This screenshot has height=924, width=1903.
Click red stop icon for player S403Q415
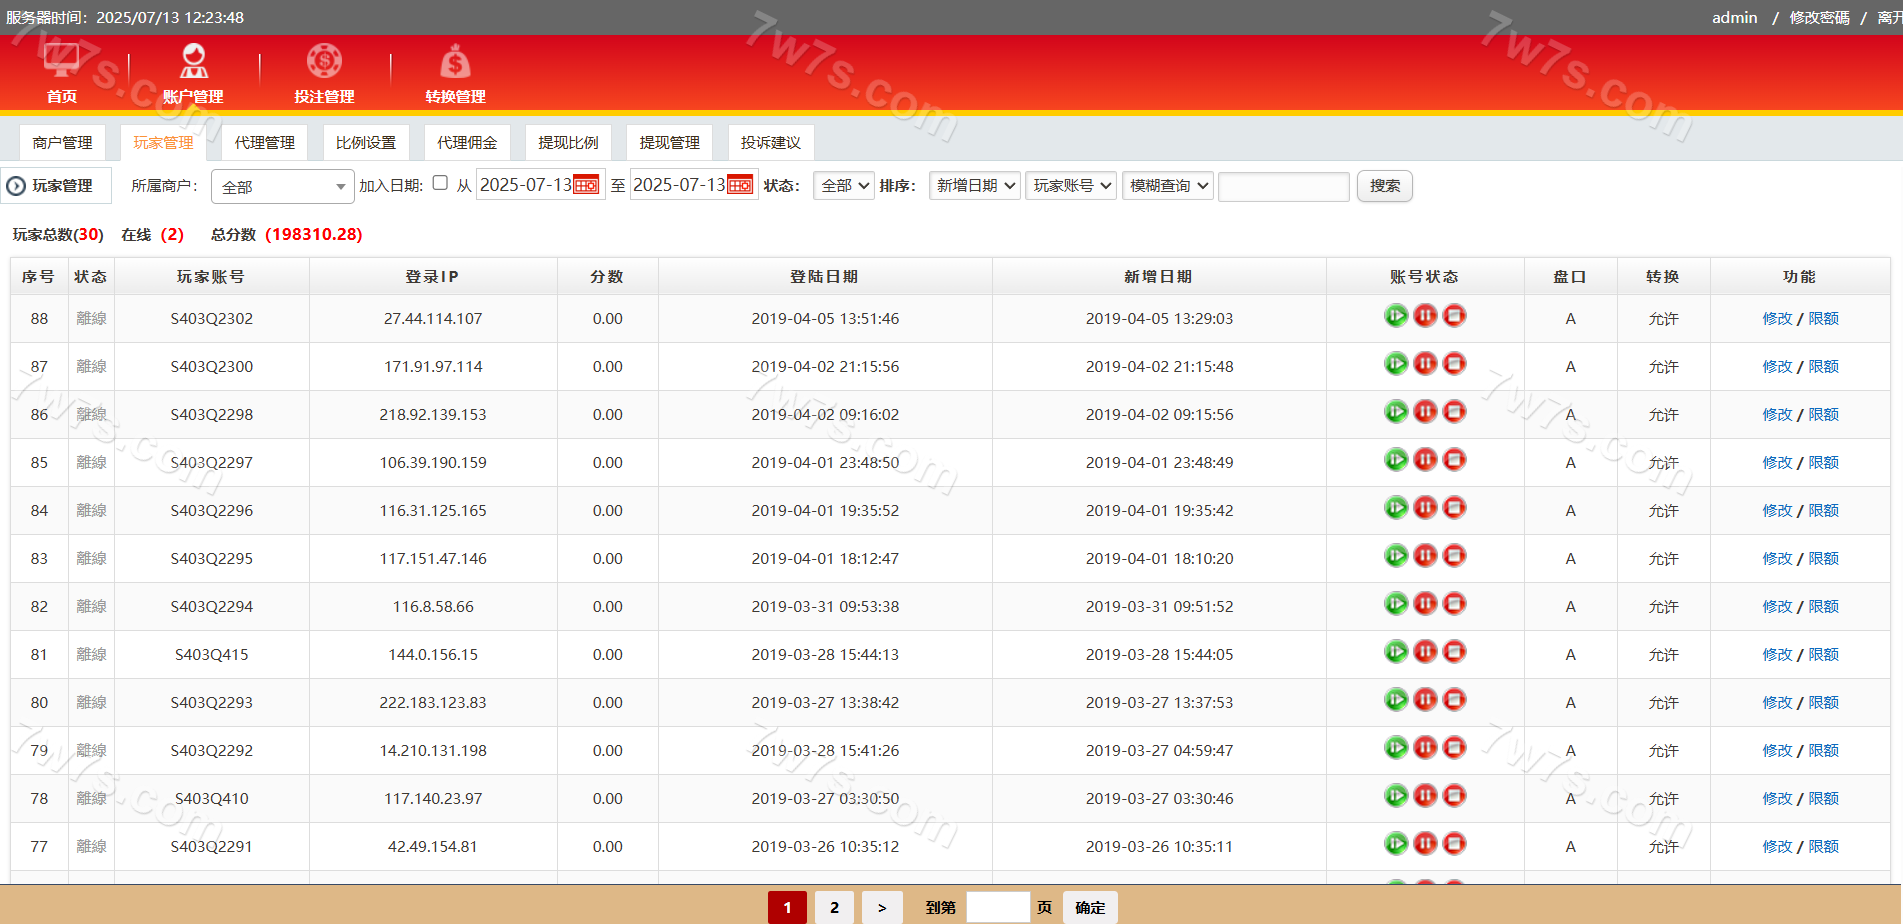click(x=1455, y=652)
